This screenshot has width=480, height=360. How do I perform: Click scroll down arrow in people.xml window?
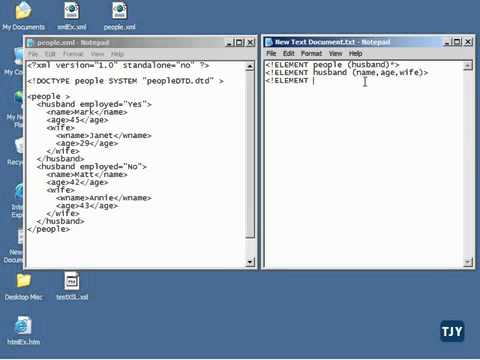coord(250,262)
